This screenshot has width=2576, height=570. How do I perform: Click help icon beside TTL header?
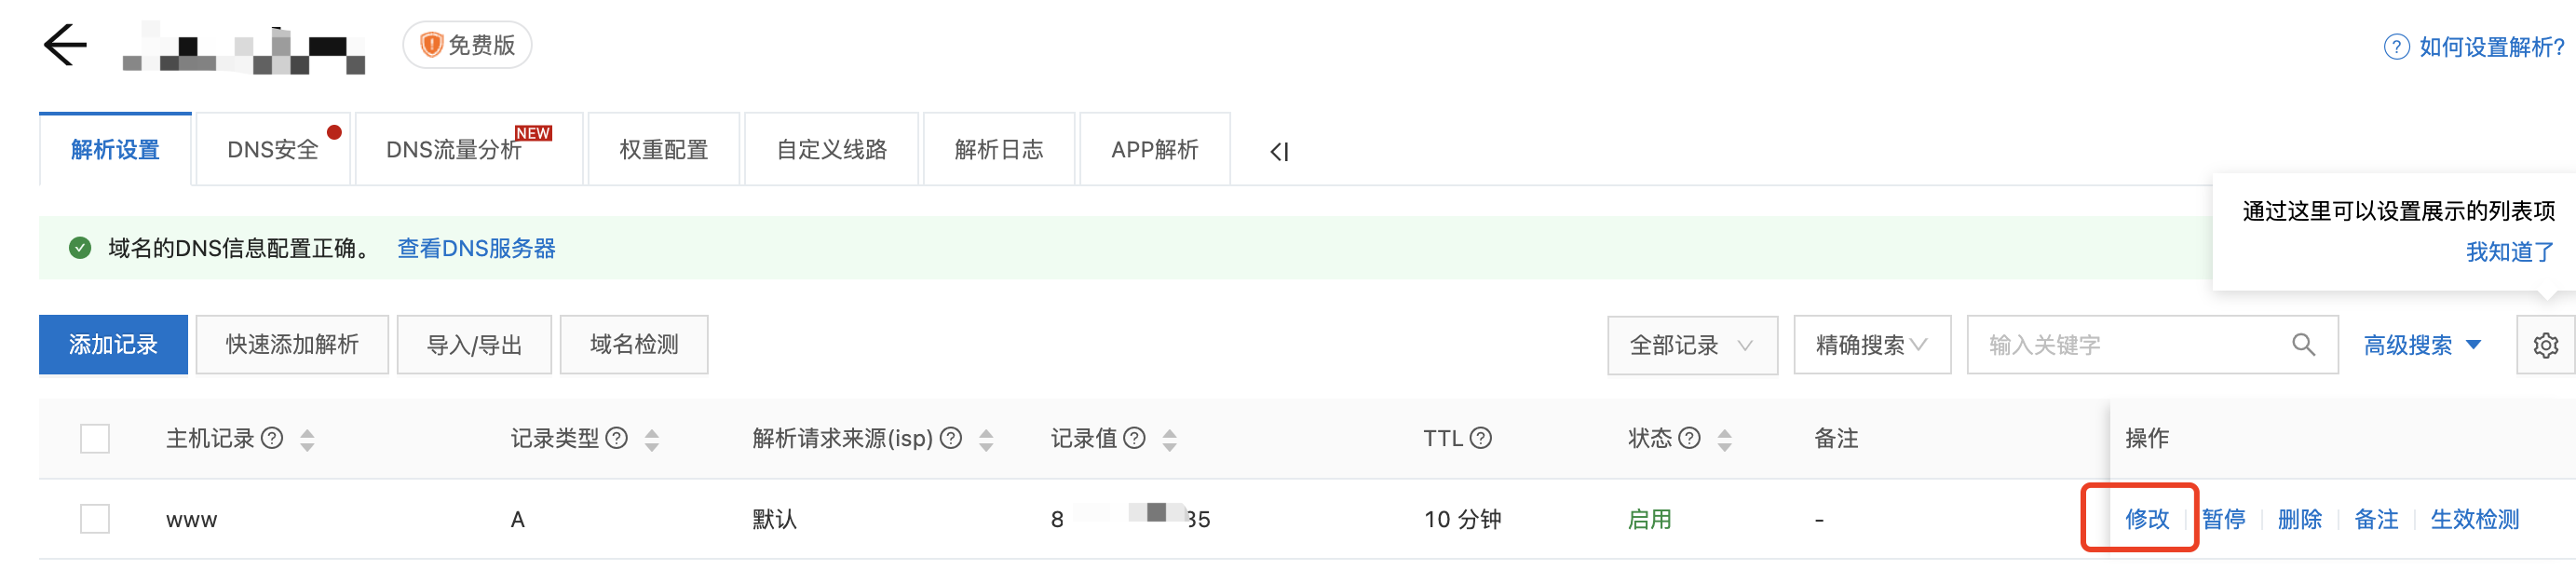1481,438
